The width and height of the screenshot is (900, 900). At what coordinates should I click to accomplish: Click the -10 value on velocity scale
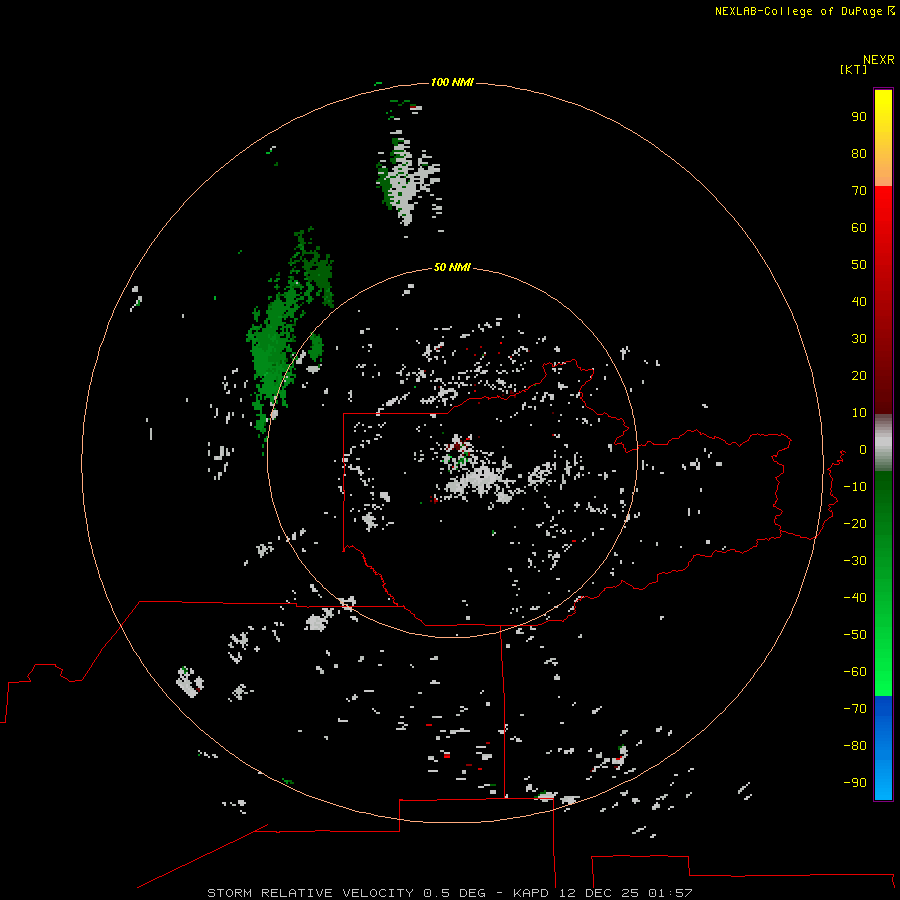[855, 487]
